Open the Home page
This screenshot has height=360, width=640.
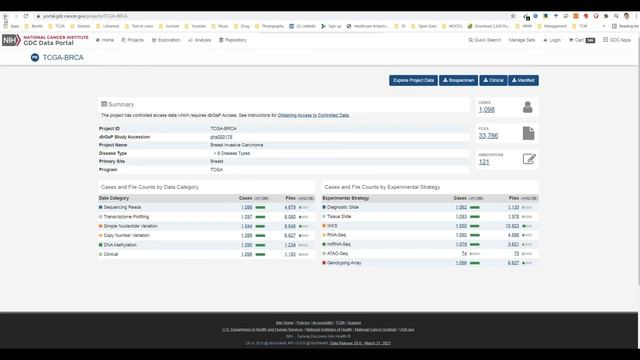tap(105, 40)
